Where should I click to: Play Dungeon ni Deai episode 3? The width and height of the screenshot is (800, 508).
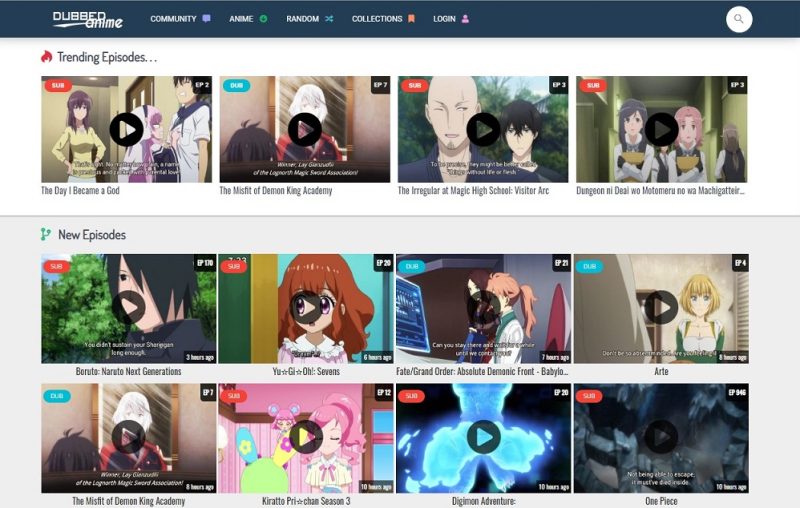[x=661, y=130]
